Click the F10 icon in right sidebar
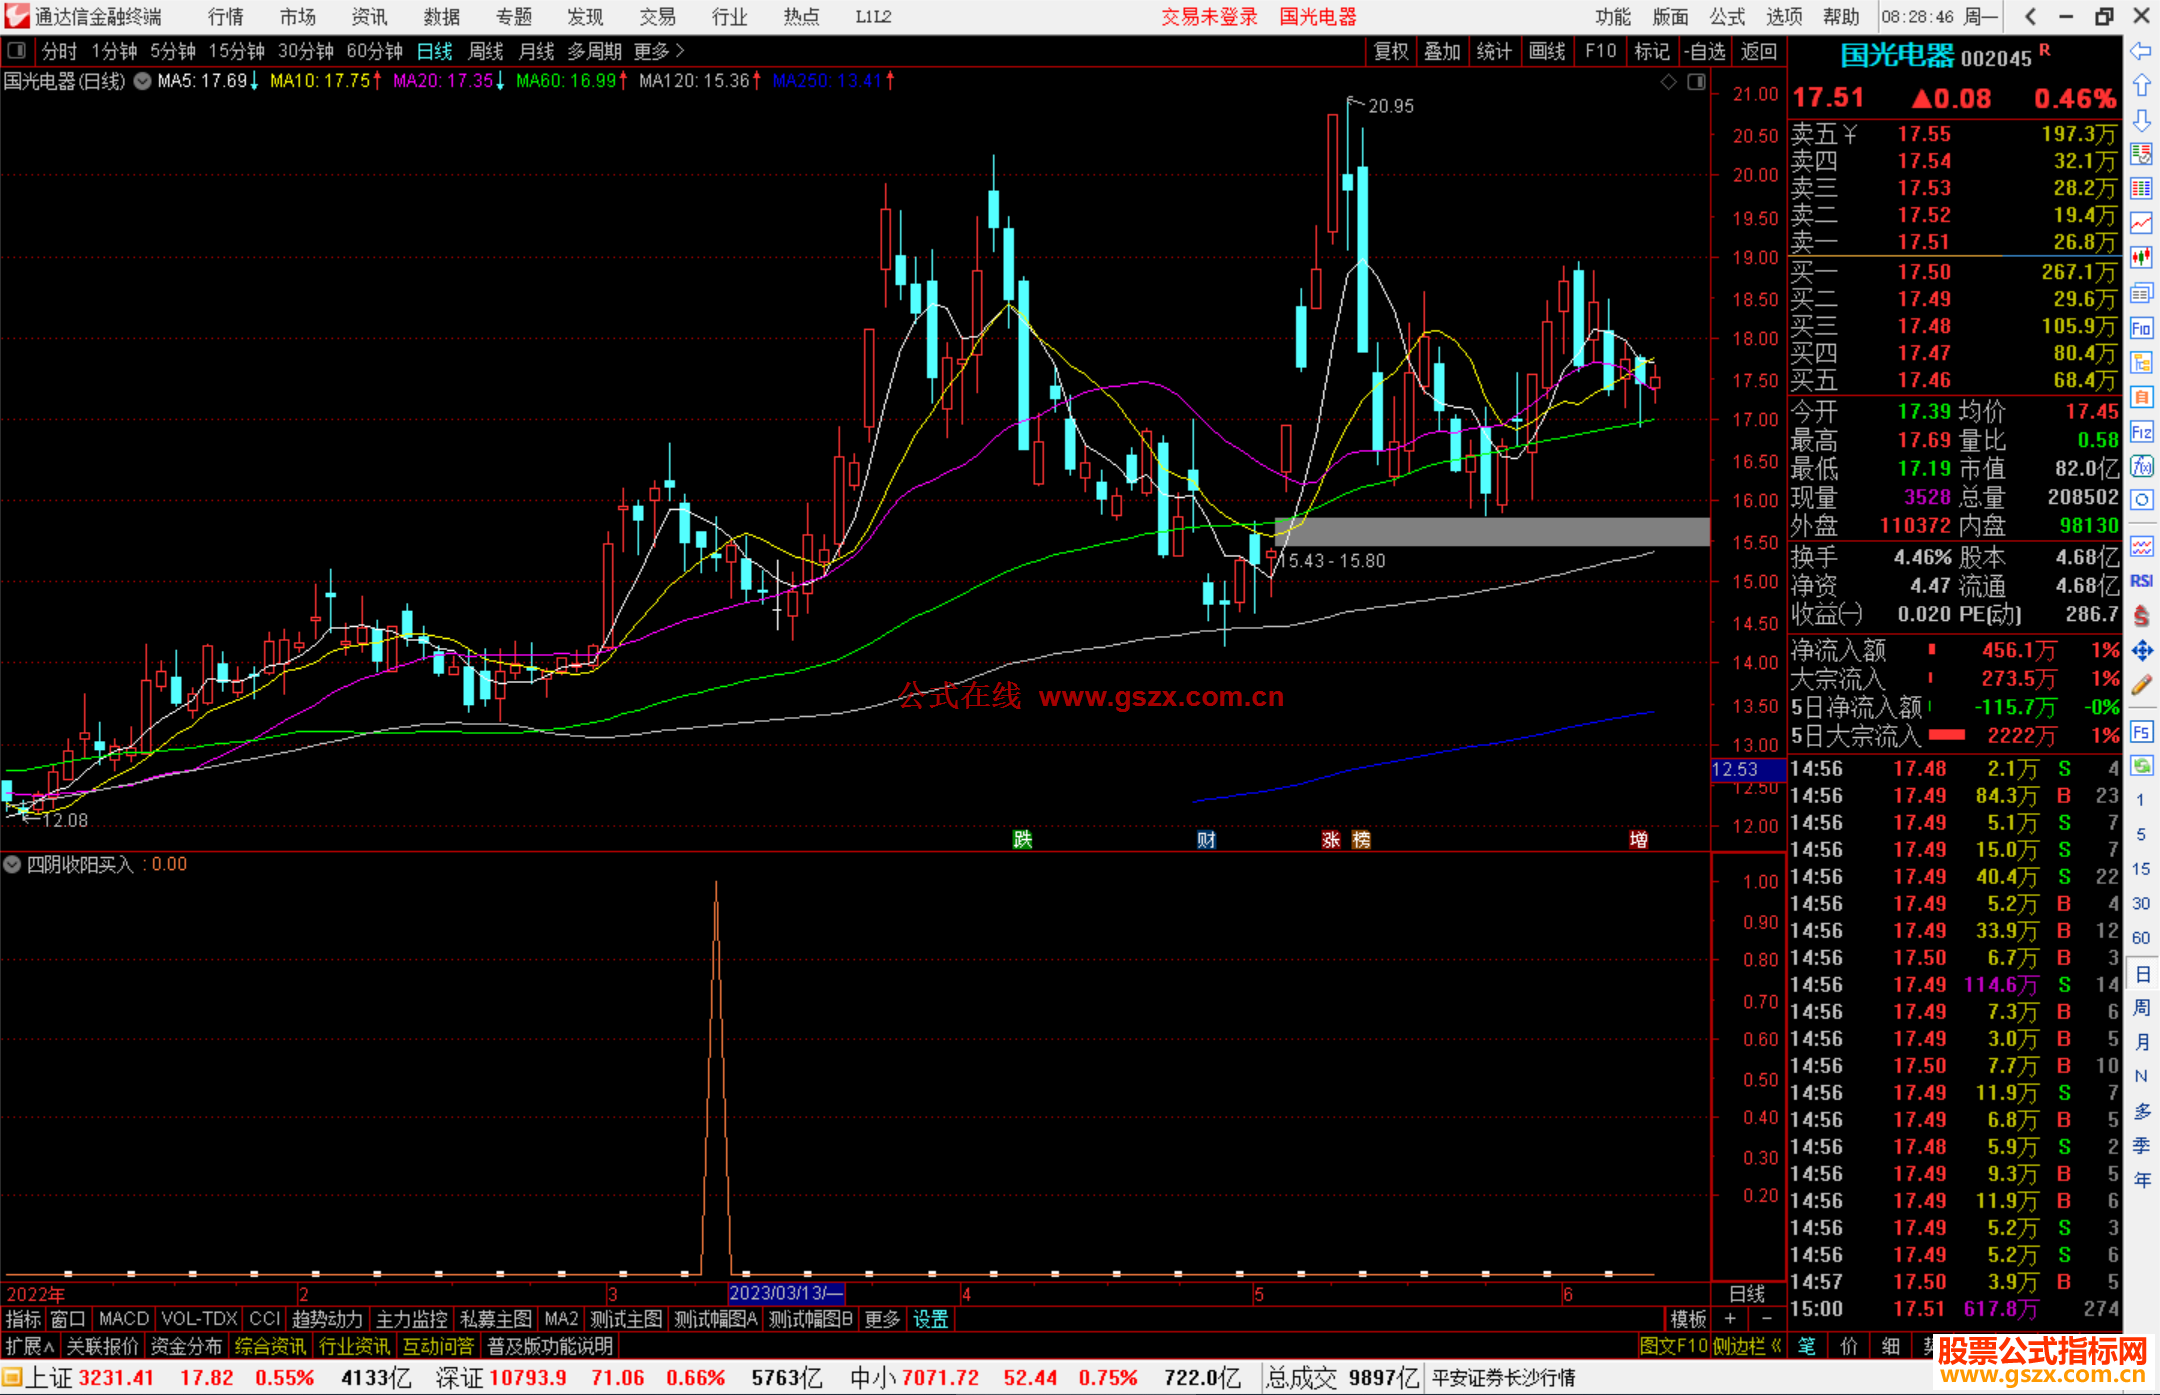Viewport: 2160px width, 1395px height. pyautogui.click(x=2141, y=328)
